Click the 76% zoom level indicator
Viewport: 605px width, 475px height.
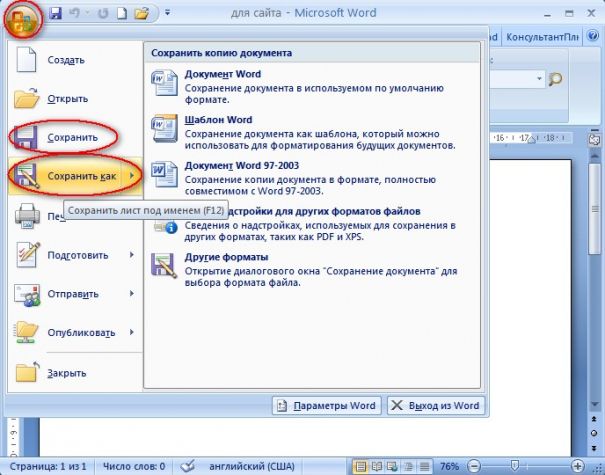coord(450,466)
